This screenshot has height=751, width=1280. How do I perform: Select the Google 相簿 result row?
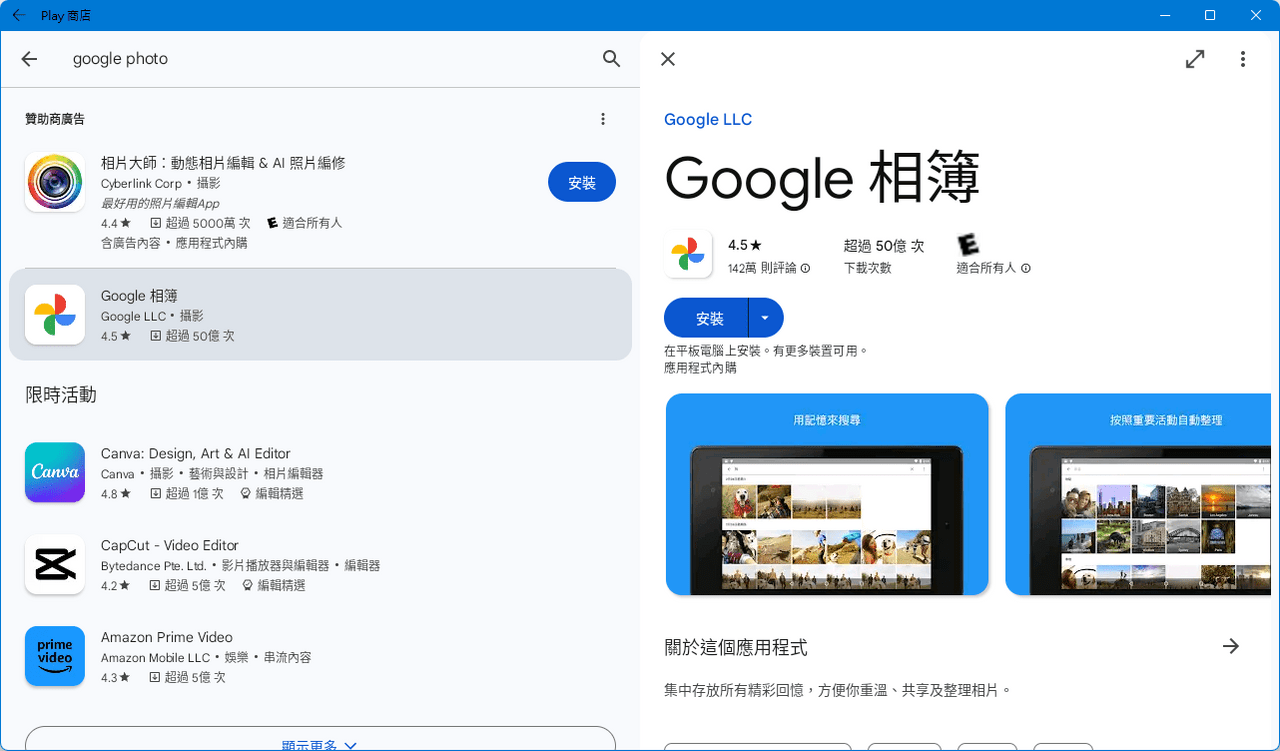point(320,314)
